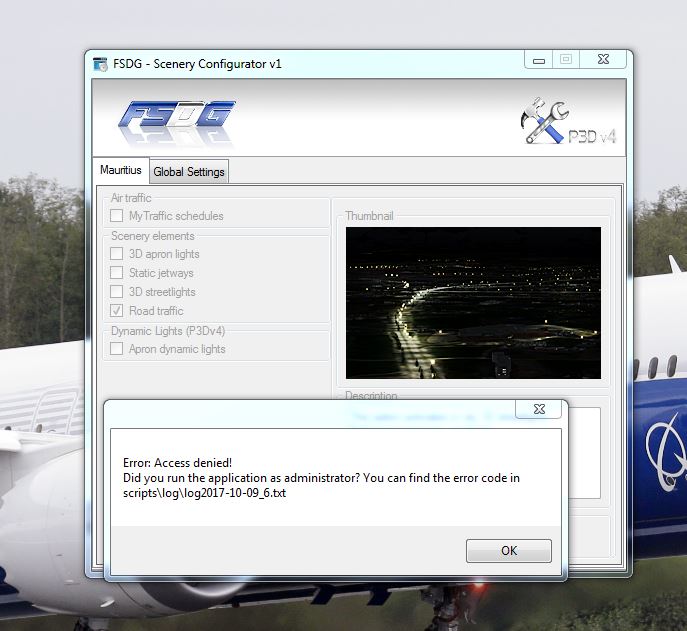Enable the MyTraffic schedules checkbox

click(117, 216)
